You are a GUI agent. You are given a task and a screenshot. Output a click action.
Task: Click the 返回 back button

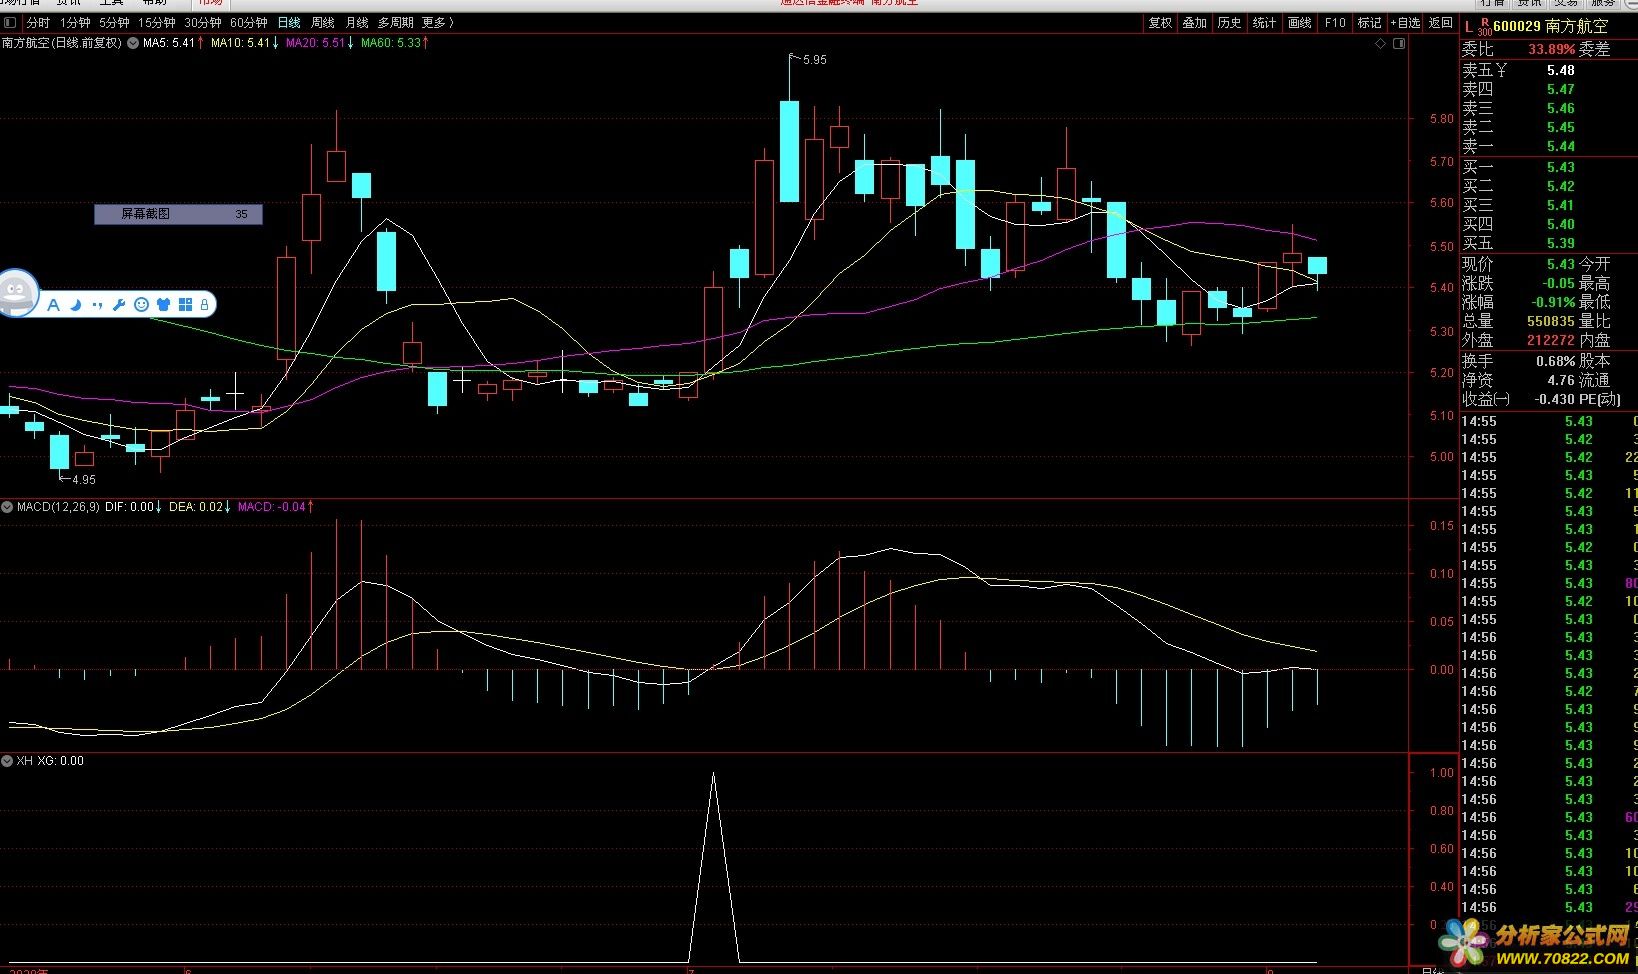pos(1440,22)
